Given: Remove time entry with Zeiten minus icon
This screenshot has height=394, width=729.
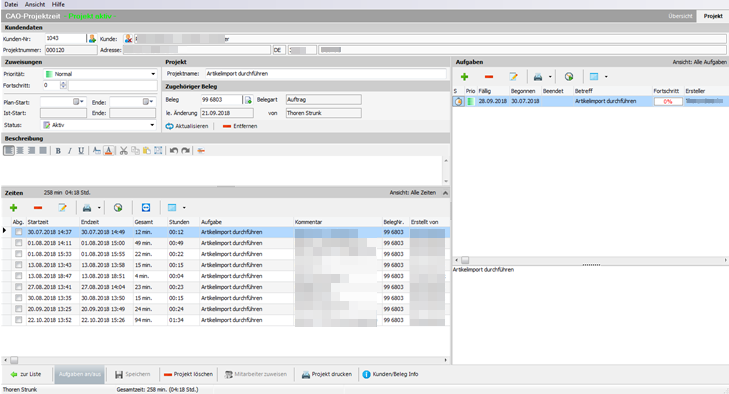Looking at the screenshot, I should (38, 207).
